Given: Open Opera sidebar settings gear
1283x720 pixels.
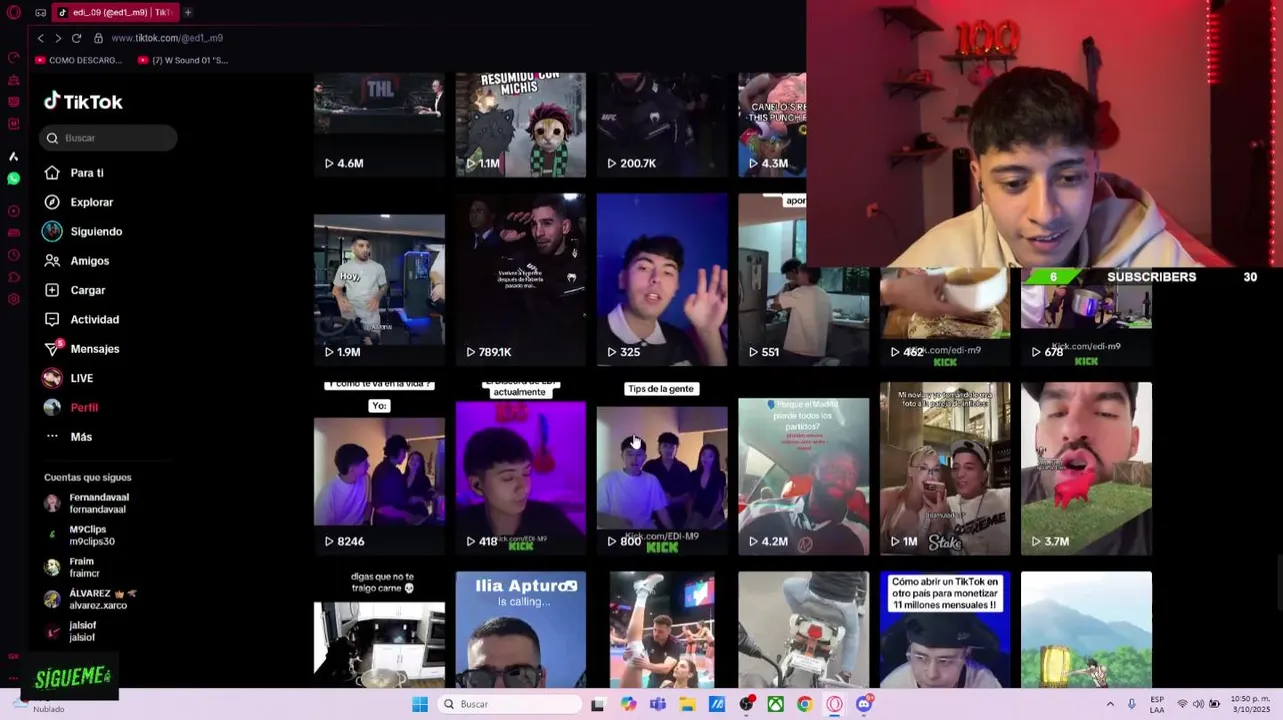Looking at the screenshot, I should click(13, 299).
